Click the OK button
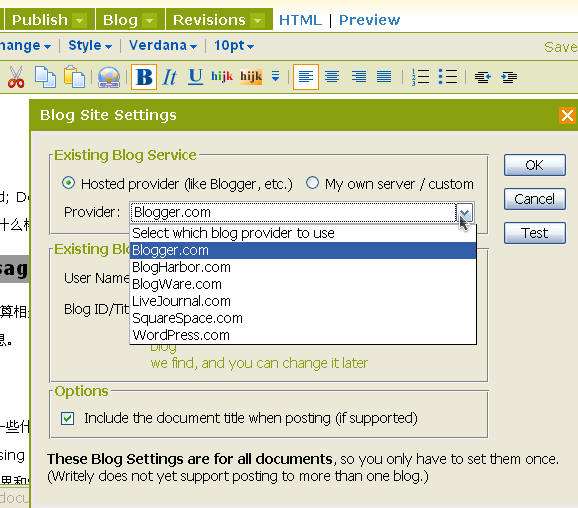The image size is (578, 508). click(x=535, y=165)
